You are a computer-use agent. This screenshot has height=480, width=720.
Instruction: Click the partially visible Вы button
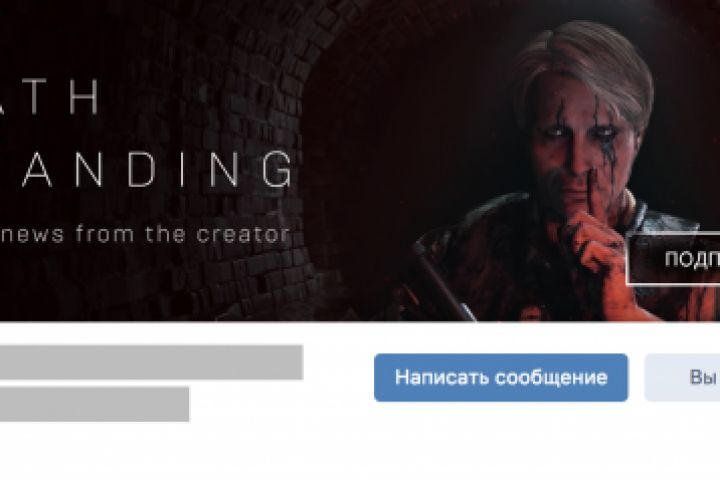683,378
